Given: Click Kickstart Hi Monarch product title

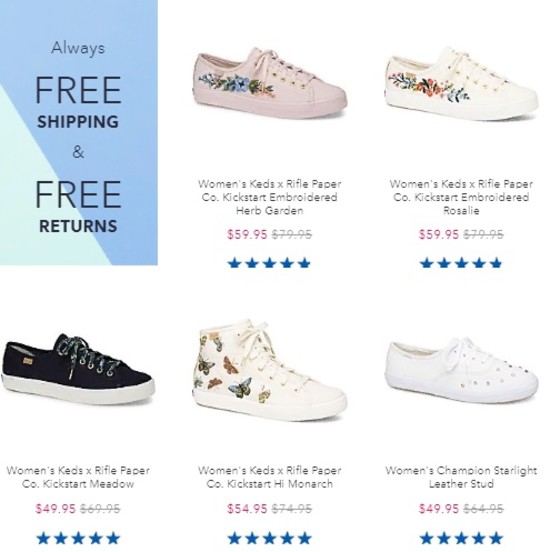Looking at the screenshot, I should 270,477.
